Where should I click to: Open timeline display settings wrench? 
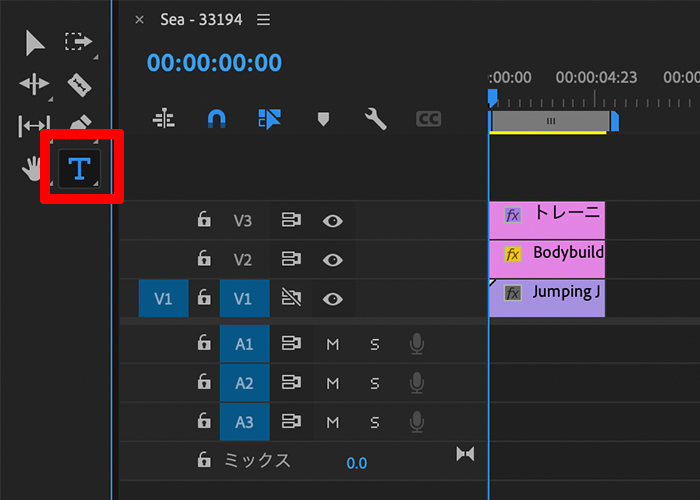pos(375,119)
